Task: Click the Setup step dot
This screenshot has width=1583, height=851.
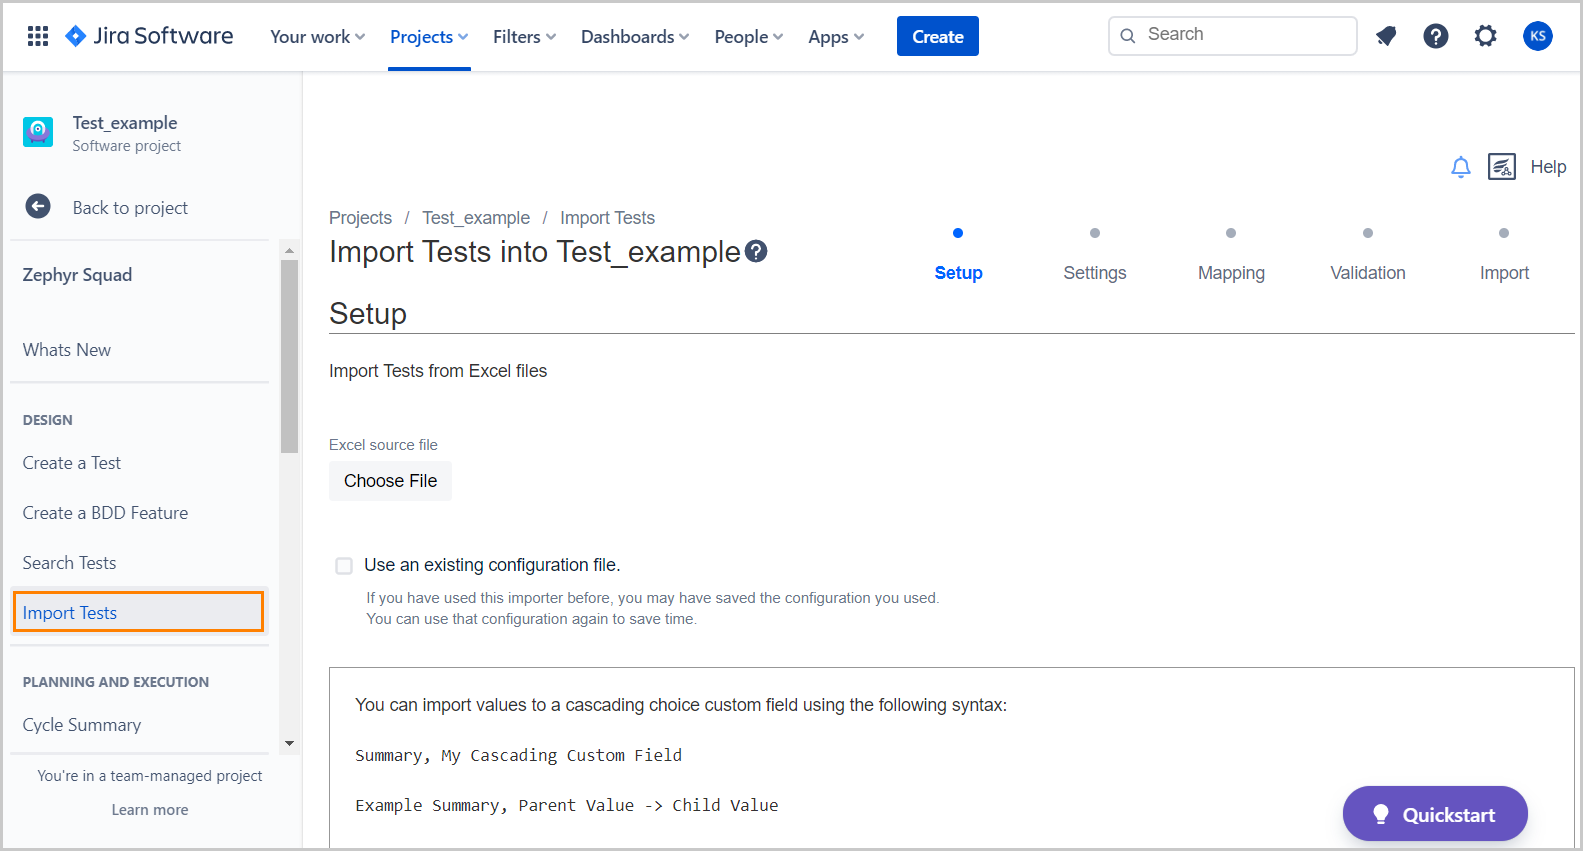Action: [x=958, y=233]
